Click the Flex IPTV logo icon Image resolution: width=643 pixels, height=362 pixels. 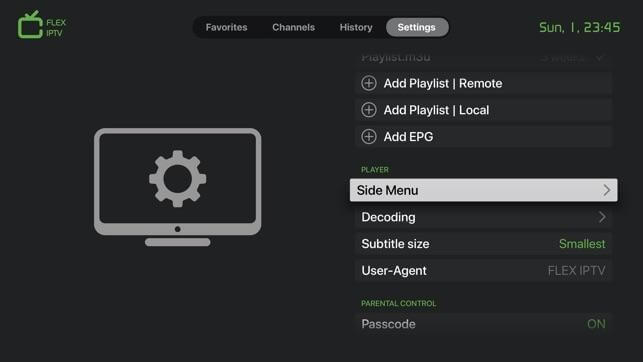pyautogui.click(x=30, y=25)
